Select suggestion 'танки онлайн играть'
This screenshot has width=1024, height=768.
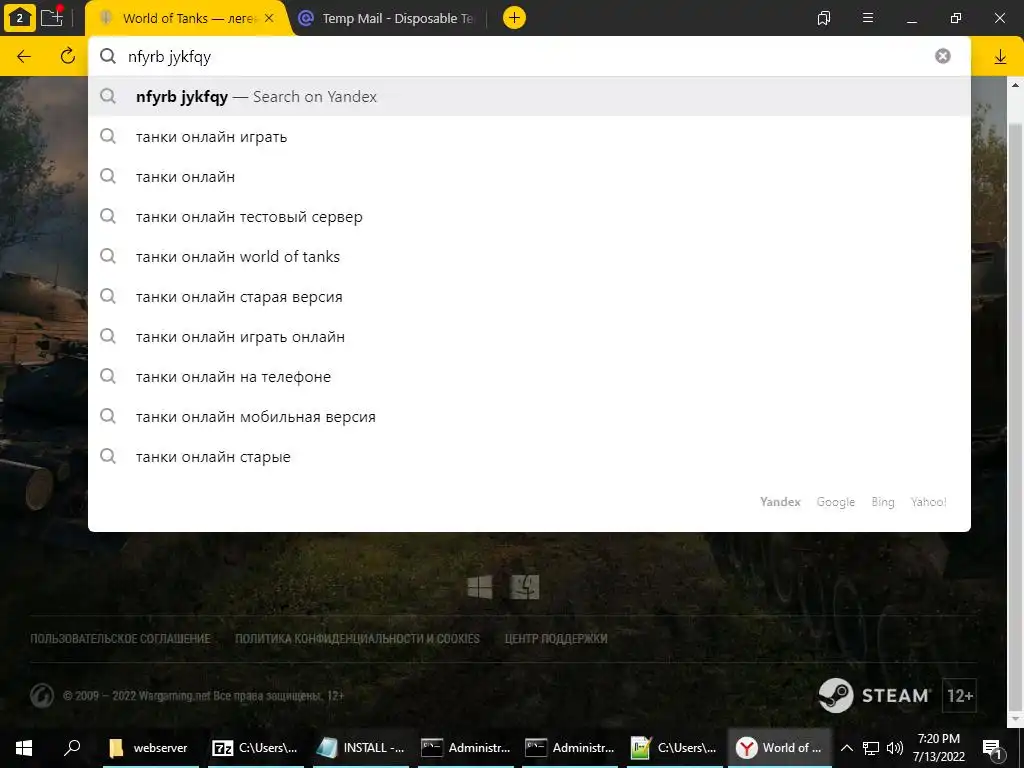pos(529,136)
